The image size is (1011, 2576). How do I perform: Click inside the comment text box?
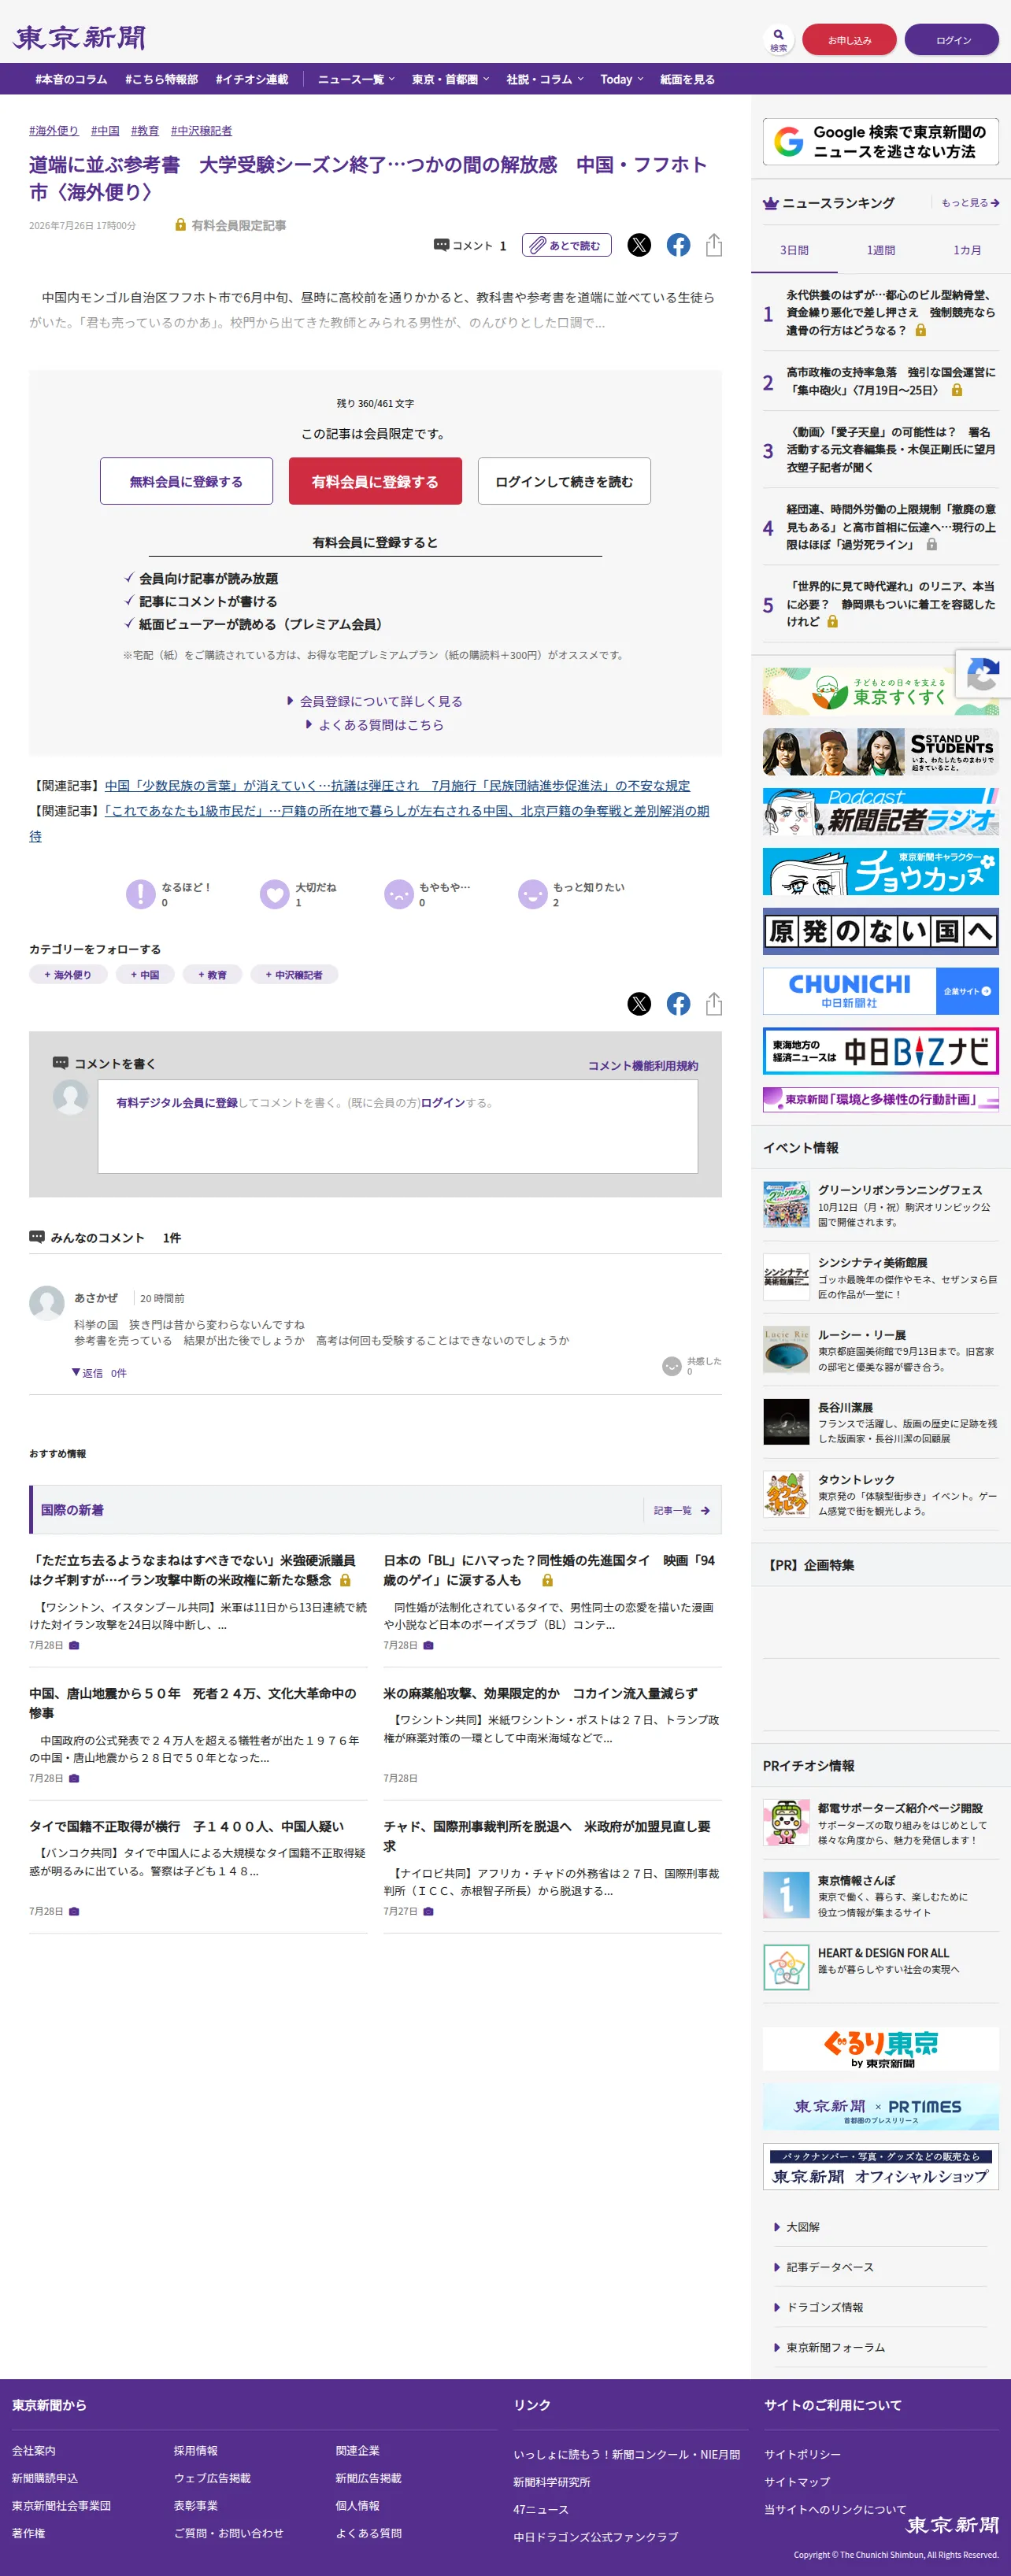398,1126
